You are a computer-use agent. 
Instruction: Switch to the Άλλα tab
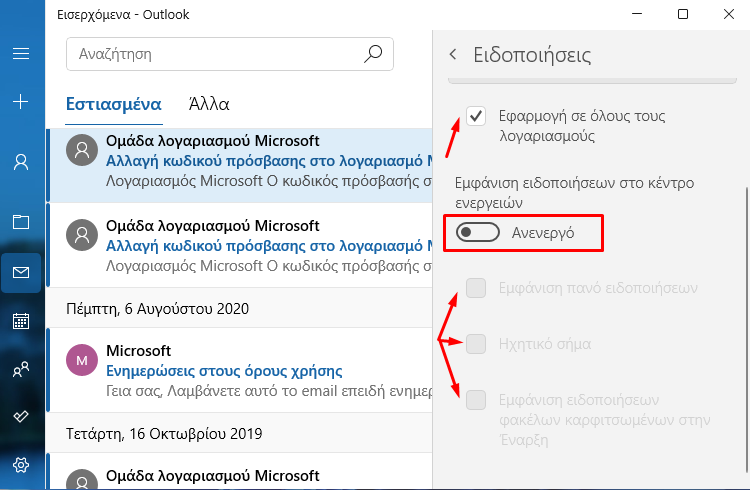point(209,104)
